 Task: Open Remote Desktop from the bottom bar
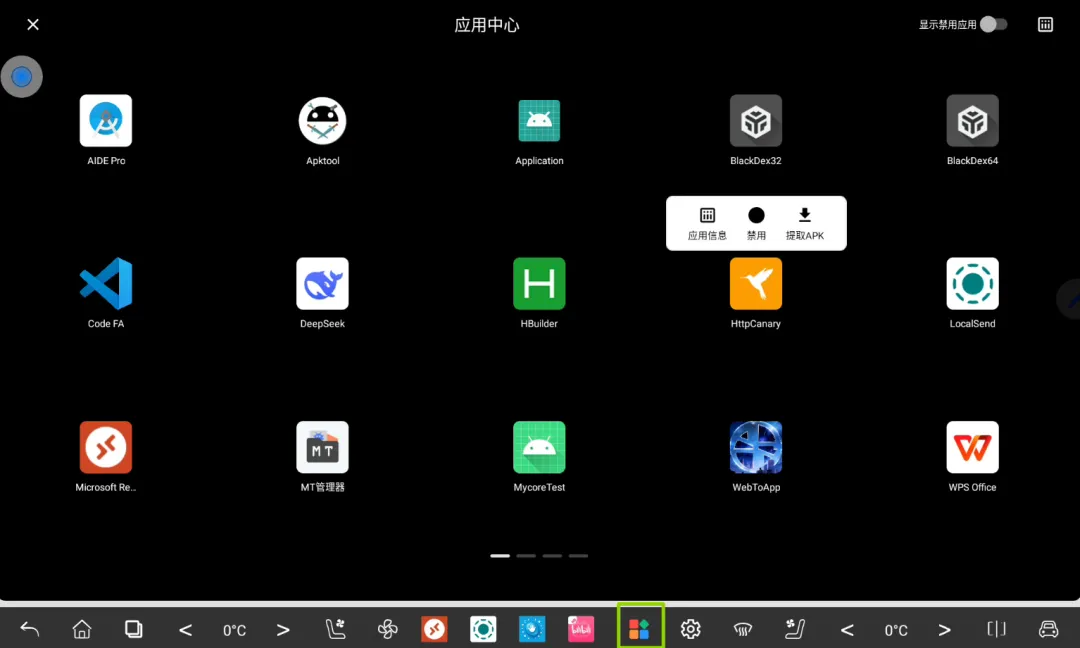pyautogui.click(x=434, y=629)
